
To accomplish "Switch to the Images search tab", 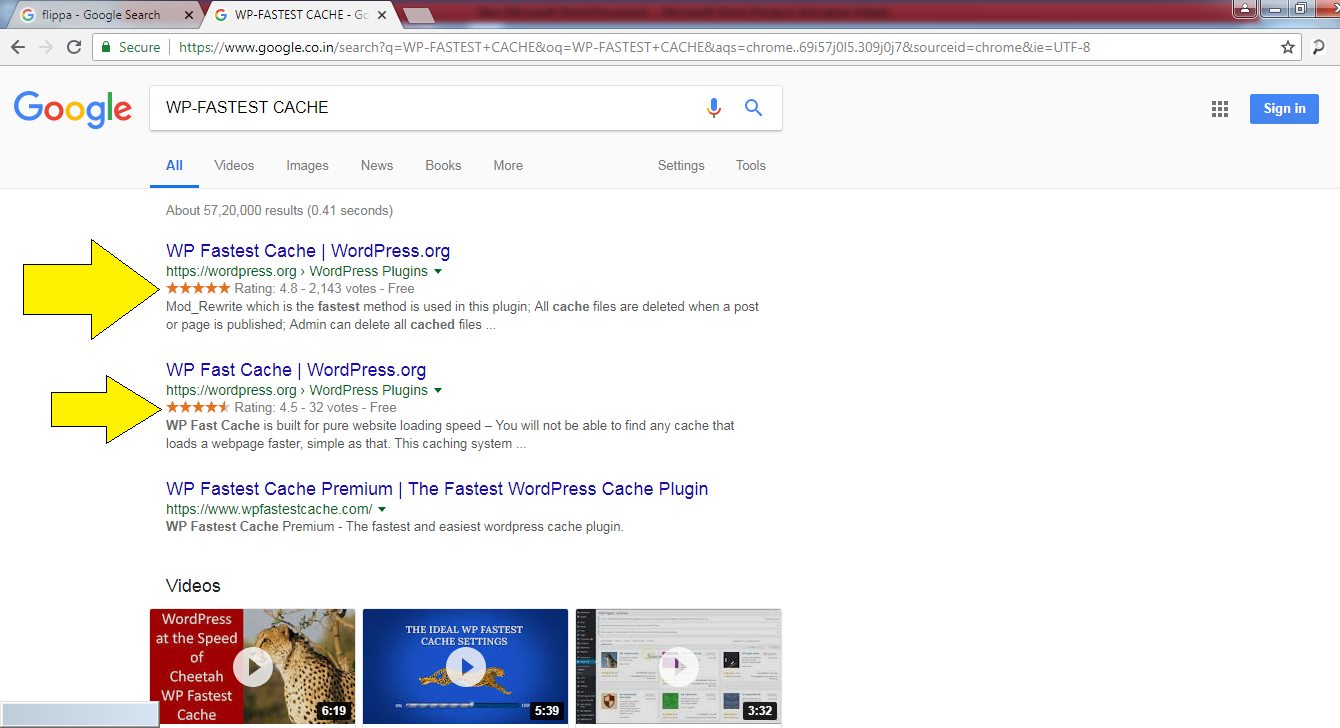I will pyautogui.click(x=307, y=166).
